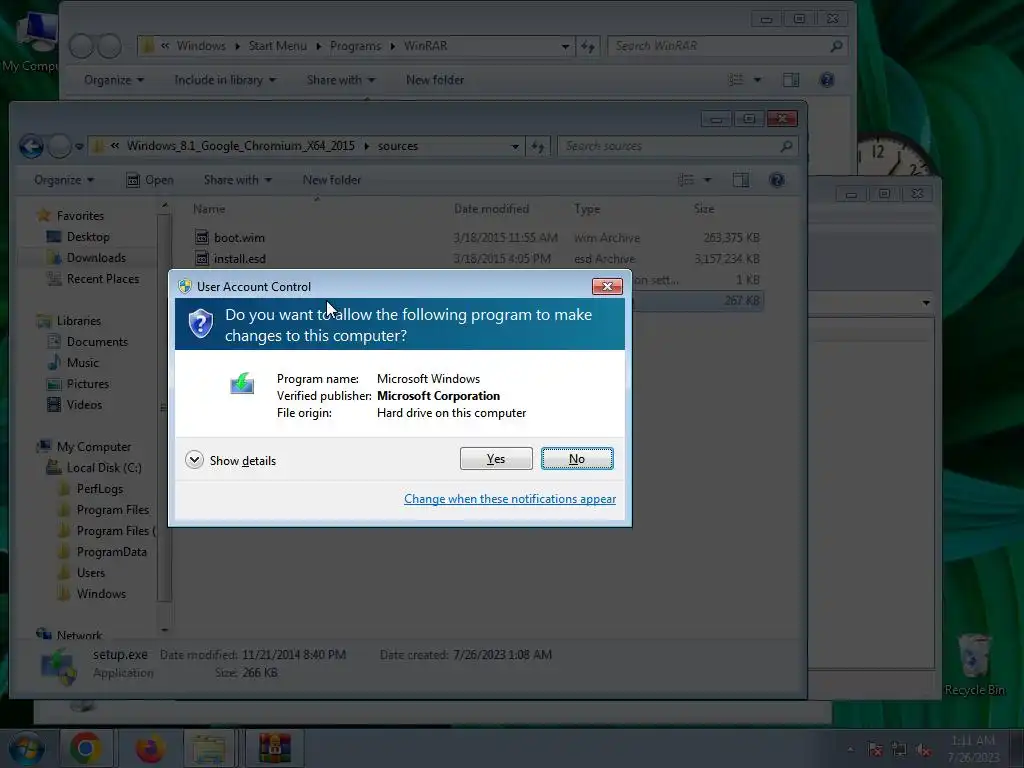
Task: Click Start Menu breadcrumb in WinRAR window
Action: [278, 46]
